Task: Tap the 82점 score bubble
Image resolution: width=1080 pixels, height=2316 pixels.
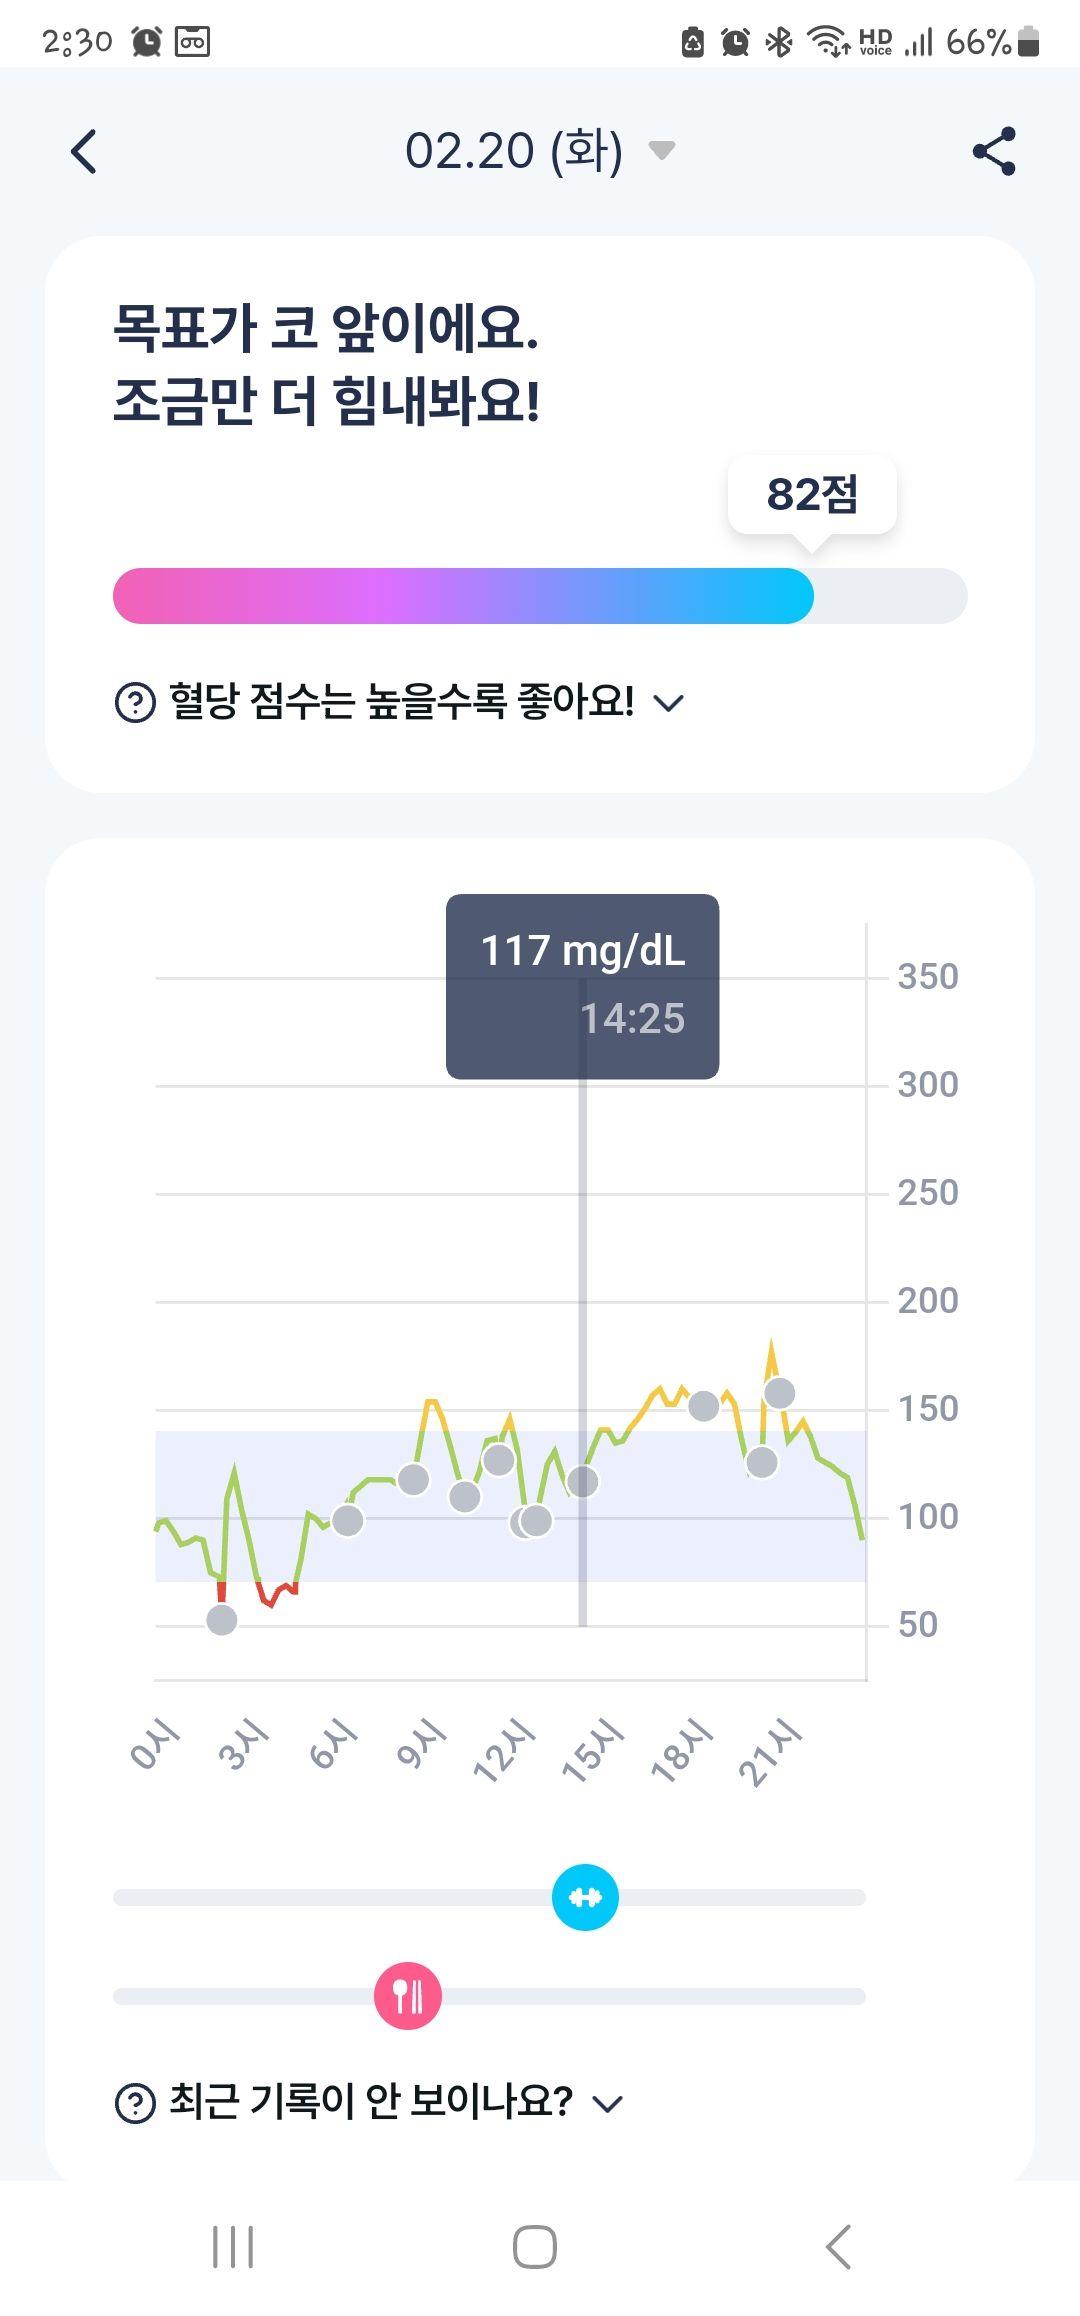Action: 812,495
